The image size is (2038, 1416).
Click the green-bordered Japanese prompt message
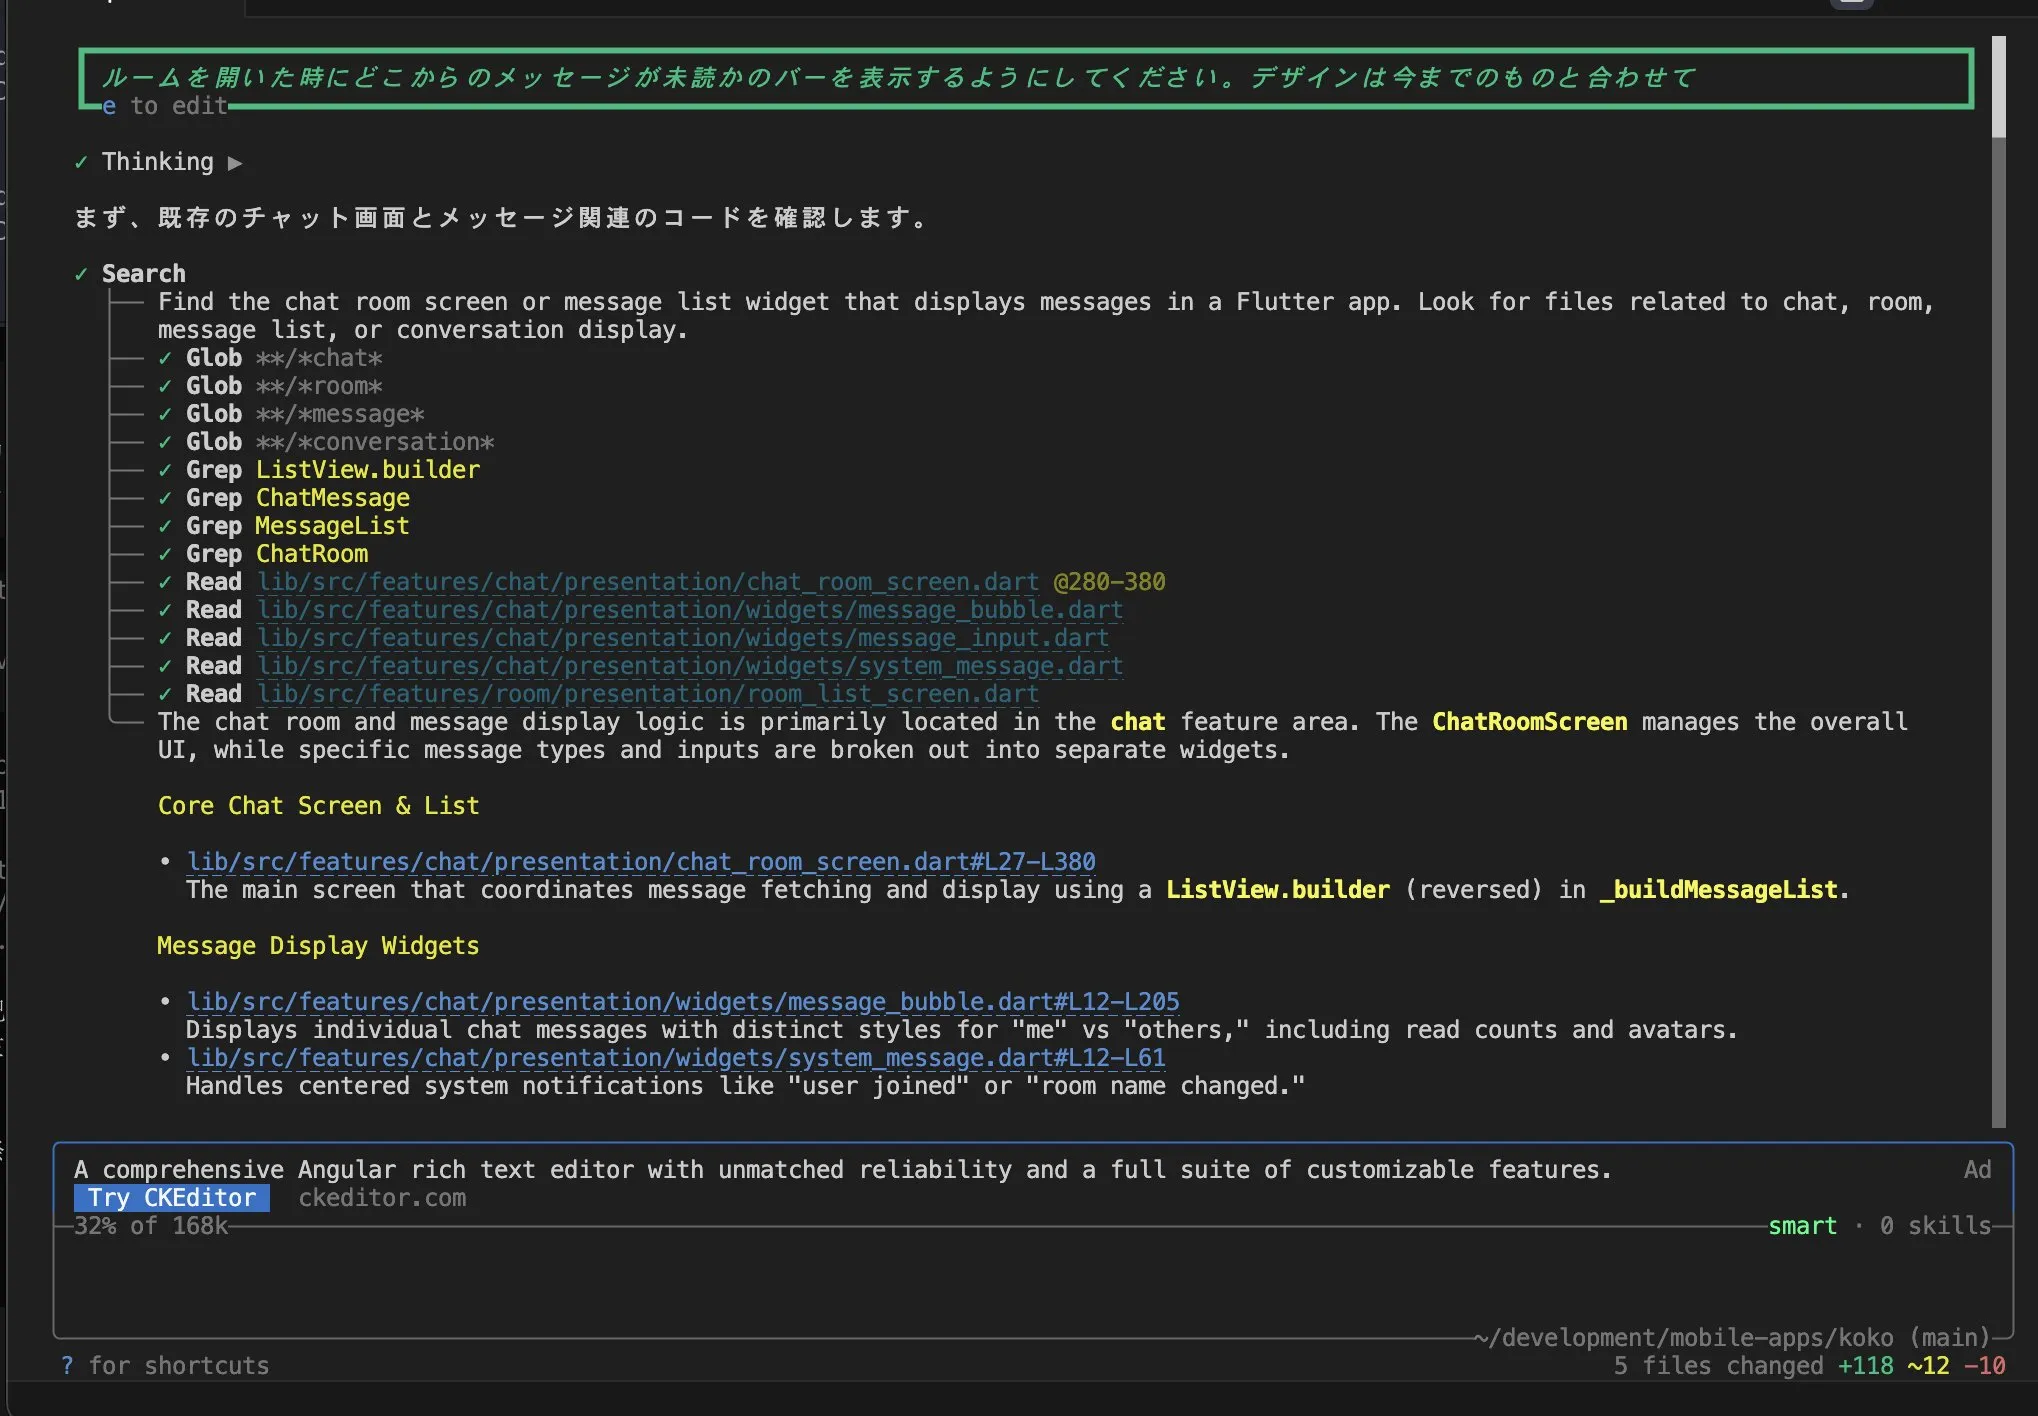900,78
